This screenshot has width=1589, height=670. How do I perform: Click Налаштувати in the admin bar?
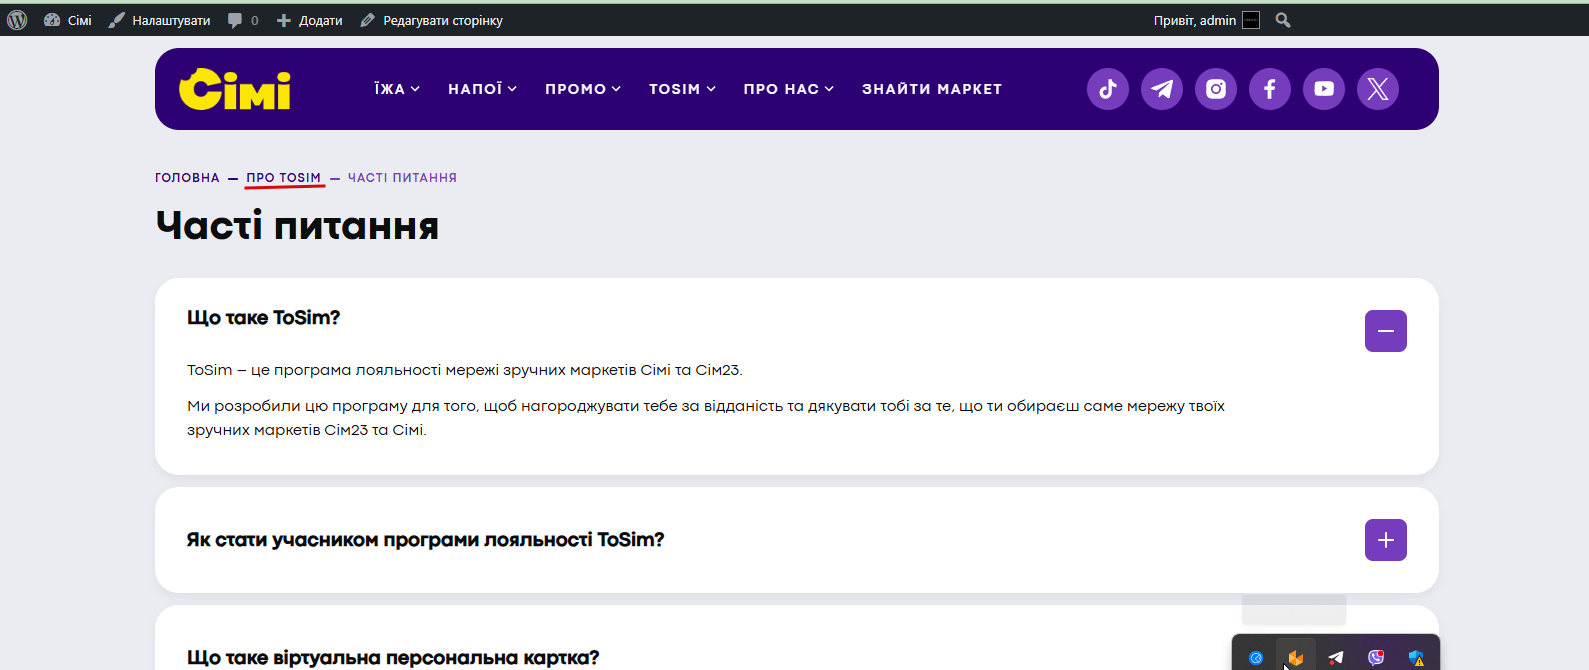click(x=160, y=20)
